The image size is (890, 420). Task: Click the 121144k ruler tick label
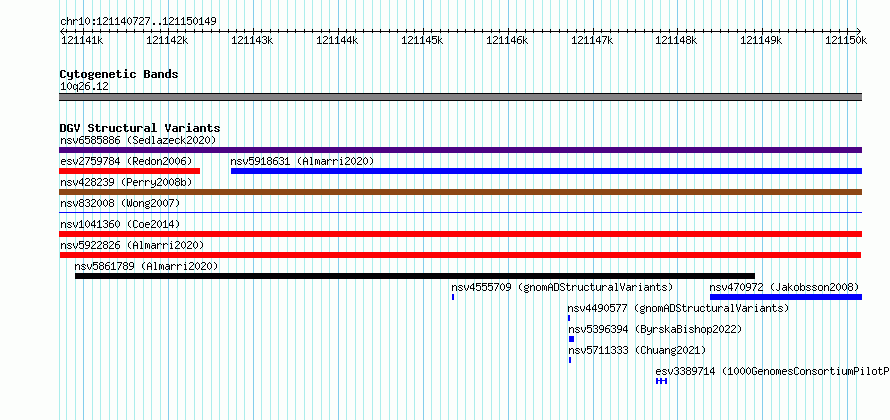(337, 40)
